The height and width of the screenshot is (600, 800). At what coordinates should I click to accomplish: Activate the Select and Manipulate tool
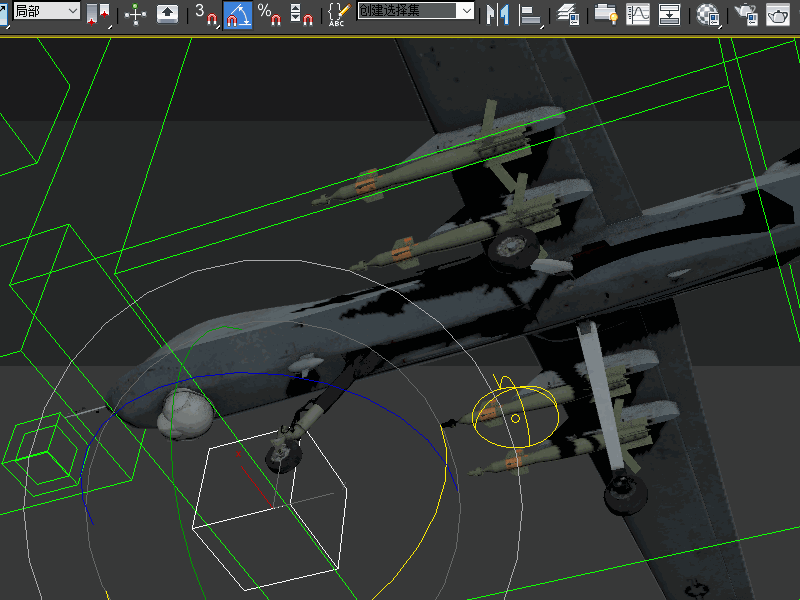135,13
